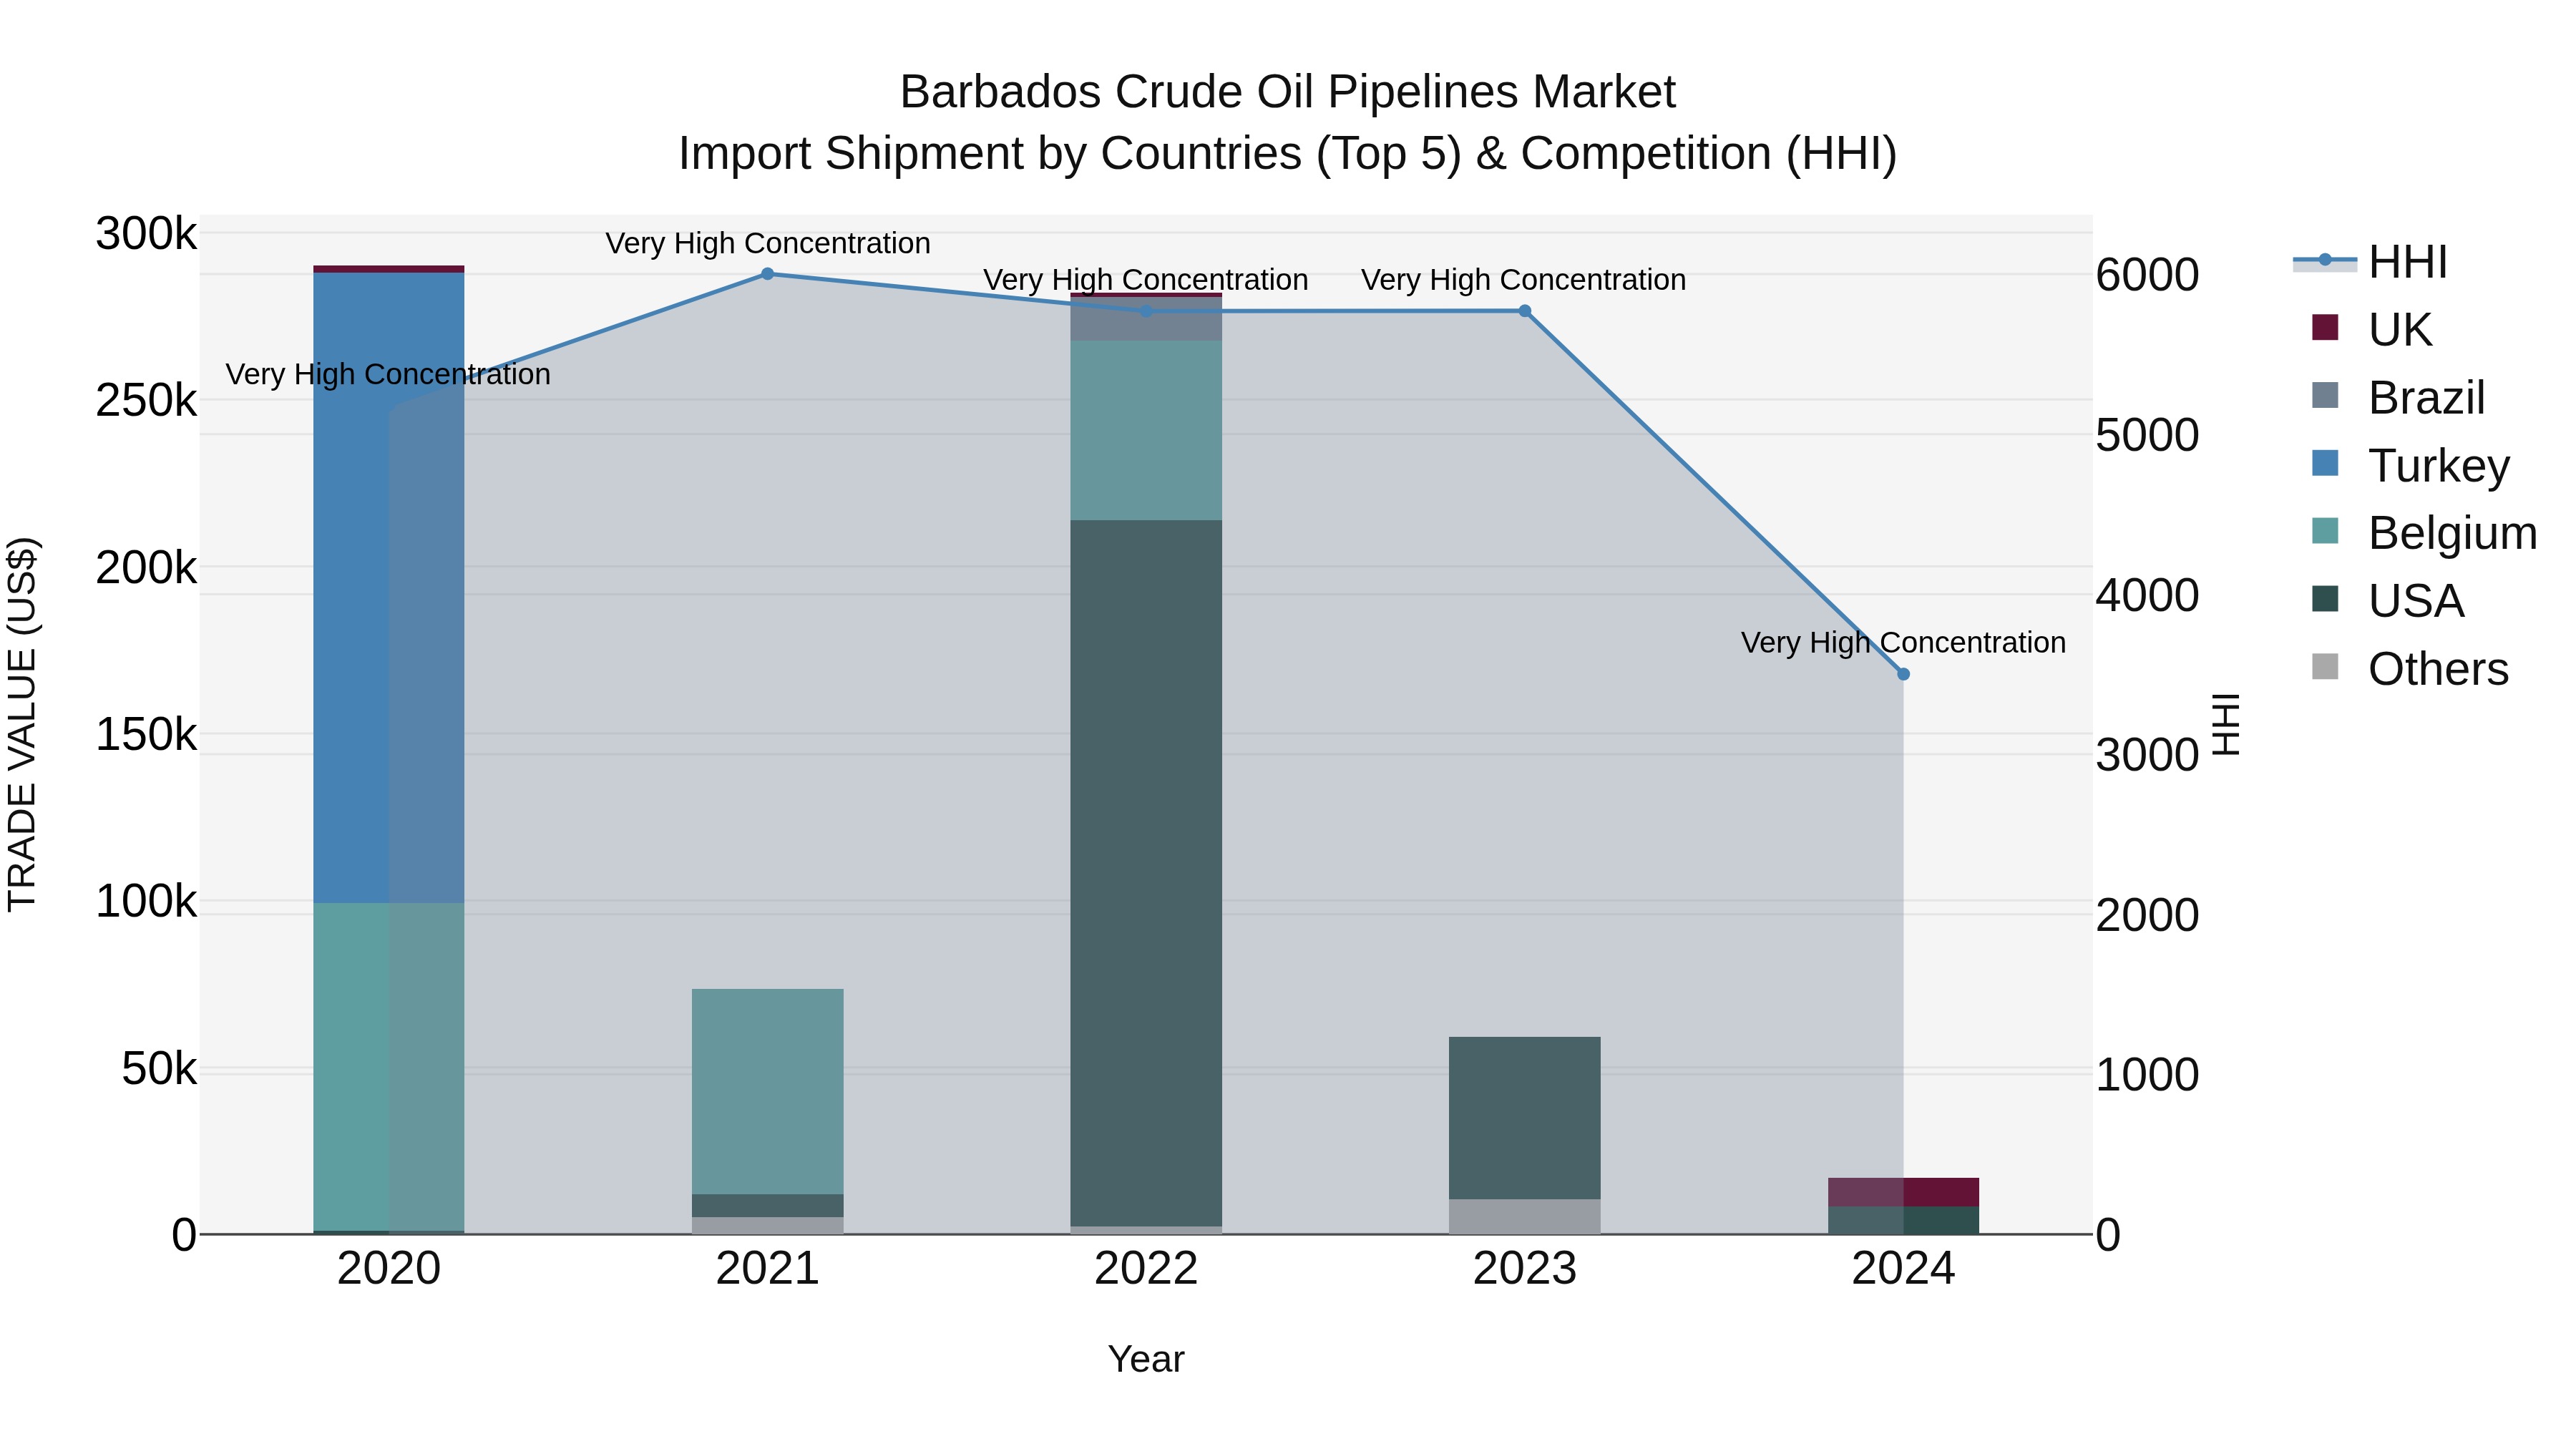Image resolution: width=2576 pixels, height=1449 pixels.
Task: Click the Others gray segment in the 2023 bar
Action: pos(1525,1216)
